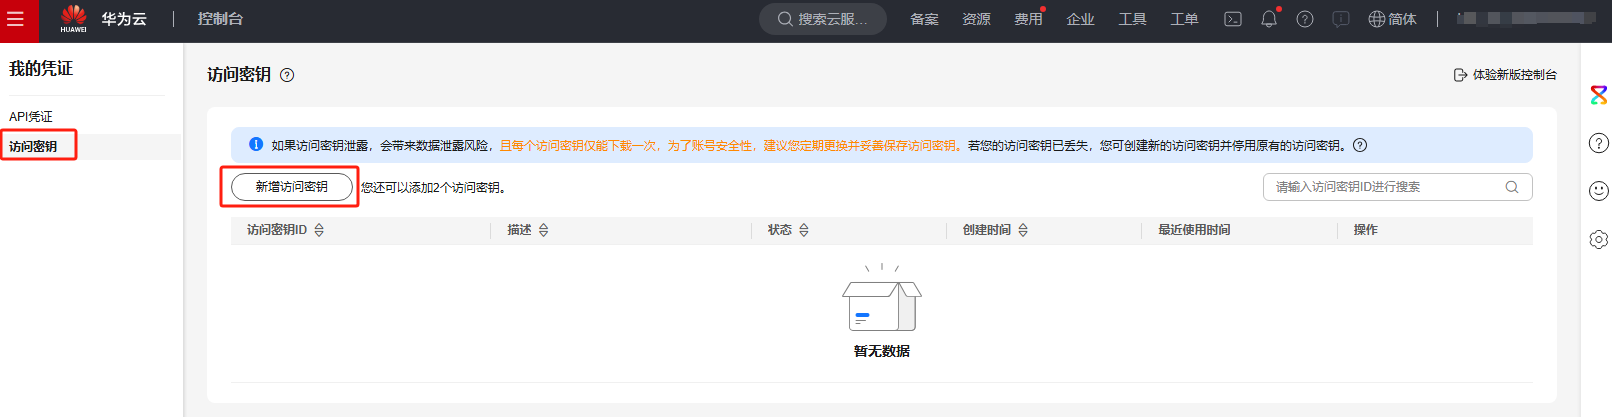Click the colorful AI assistant icon in right sidebar
The width and height of the screenshot is (1612, 417).
point(1598,95)
